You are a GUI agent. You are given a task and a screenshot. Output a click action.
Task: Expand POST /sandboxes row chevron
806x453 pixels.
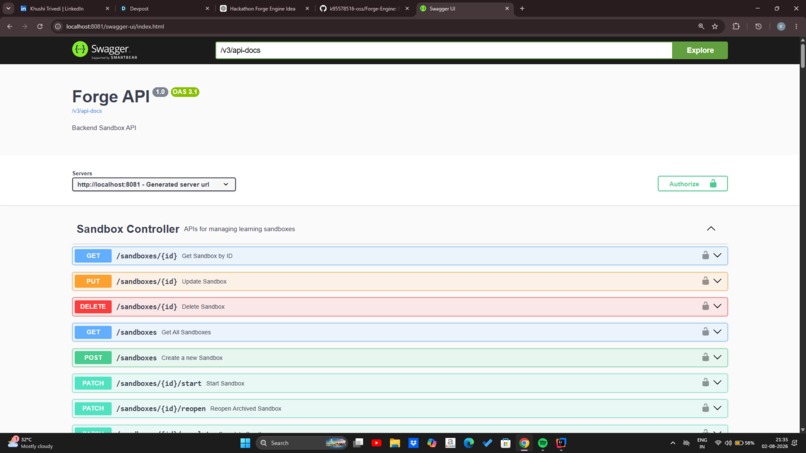pos(718,357)
